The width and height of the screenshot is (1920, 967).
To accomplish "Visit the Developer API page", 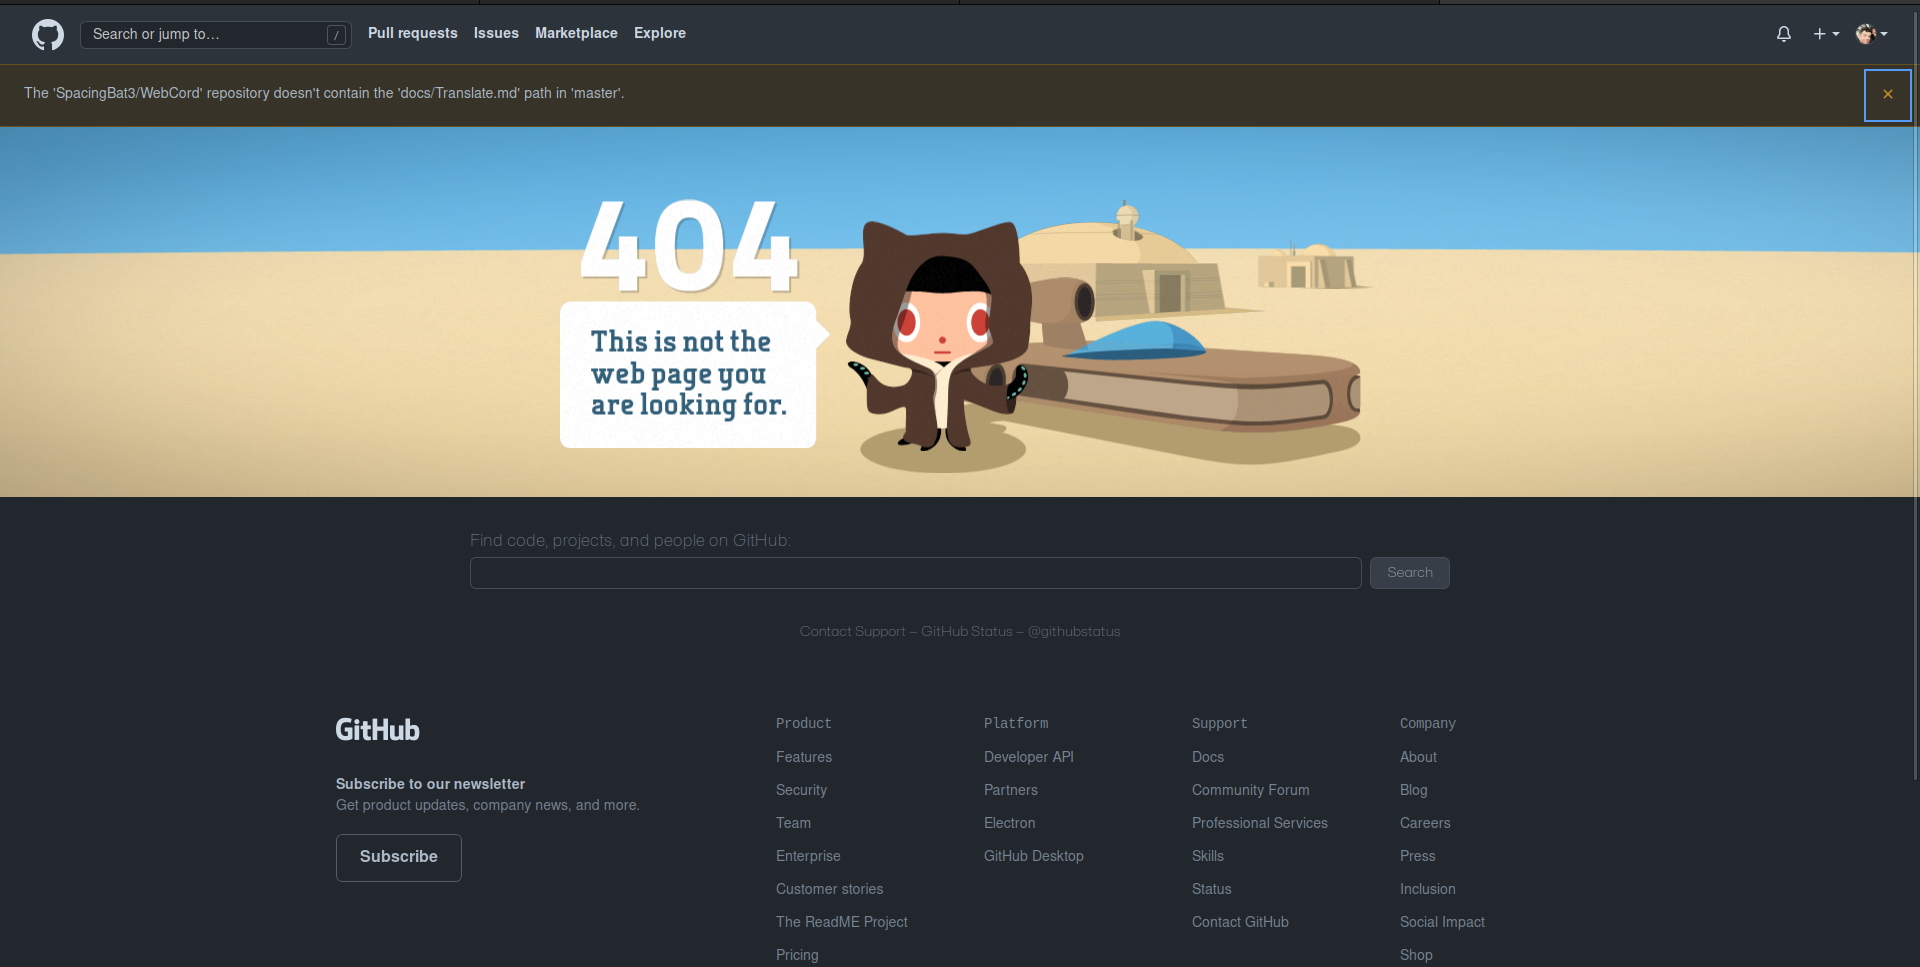I will click(x=1028, y=757).
